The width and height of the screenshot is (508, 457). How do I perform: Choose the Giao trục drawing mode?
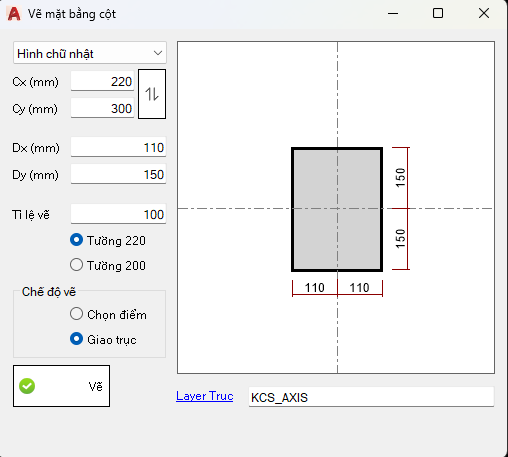pyautogui.click(x=76, y=339)
